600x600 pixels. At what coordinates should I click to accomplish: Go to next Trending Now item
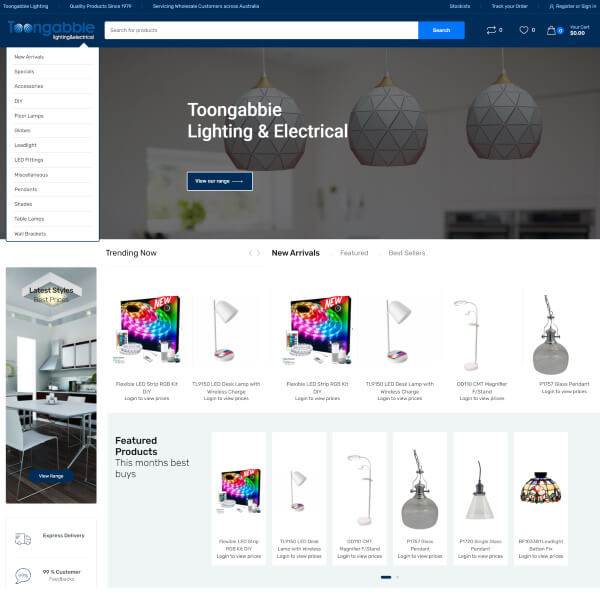pos(259,253)
